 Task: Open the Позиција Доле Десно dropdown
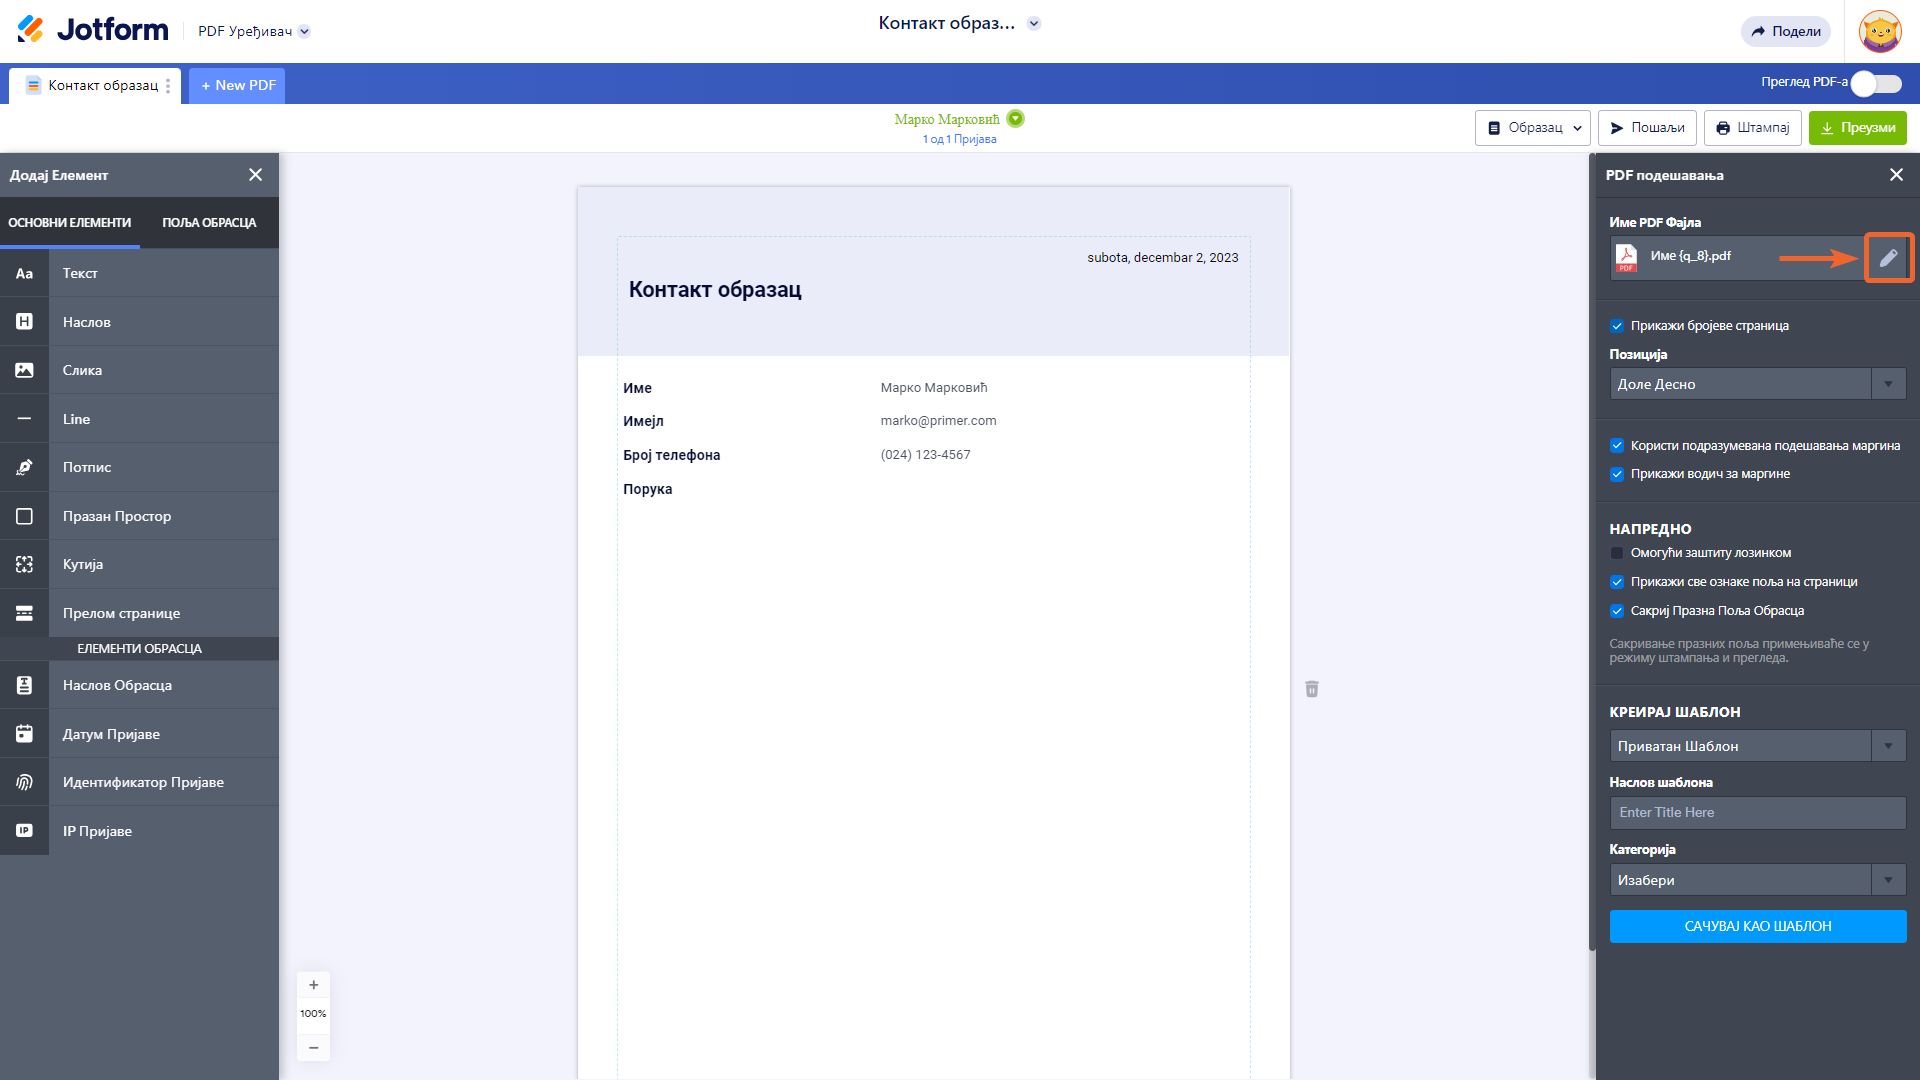tap(1757, 384)
